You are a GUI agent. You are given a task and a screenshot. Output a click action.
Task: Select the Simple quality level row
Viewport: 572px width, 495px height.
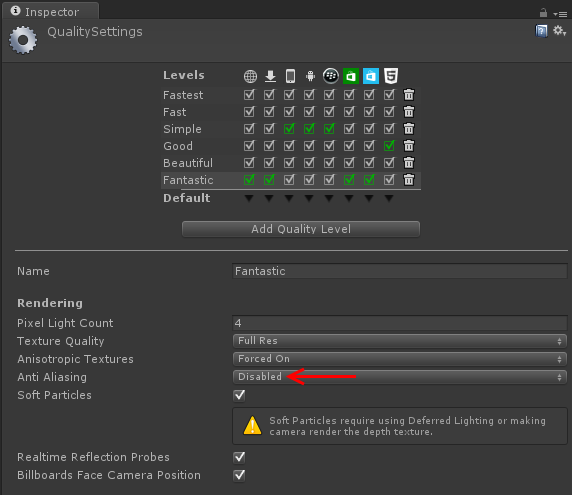click(x=291, y=129)
